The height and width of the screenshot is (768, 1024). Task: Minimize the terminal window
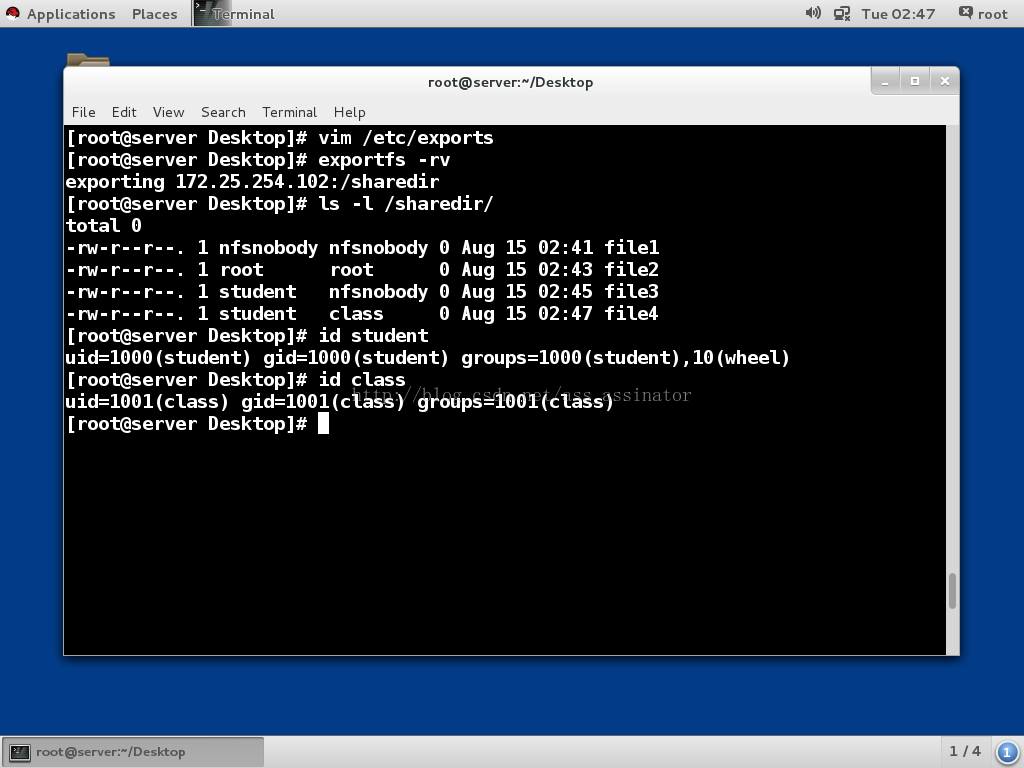[x=886, y=81]
